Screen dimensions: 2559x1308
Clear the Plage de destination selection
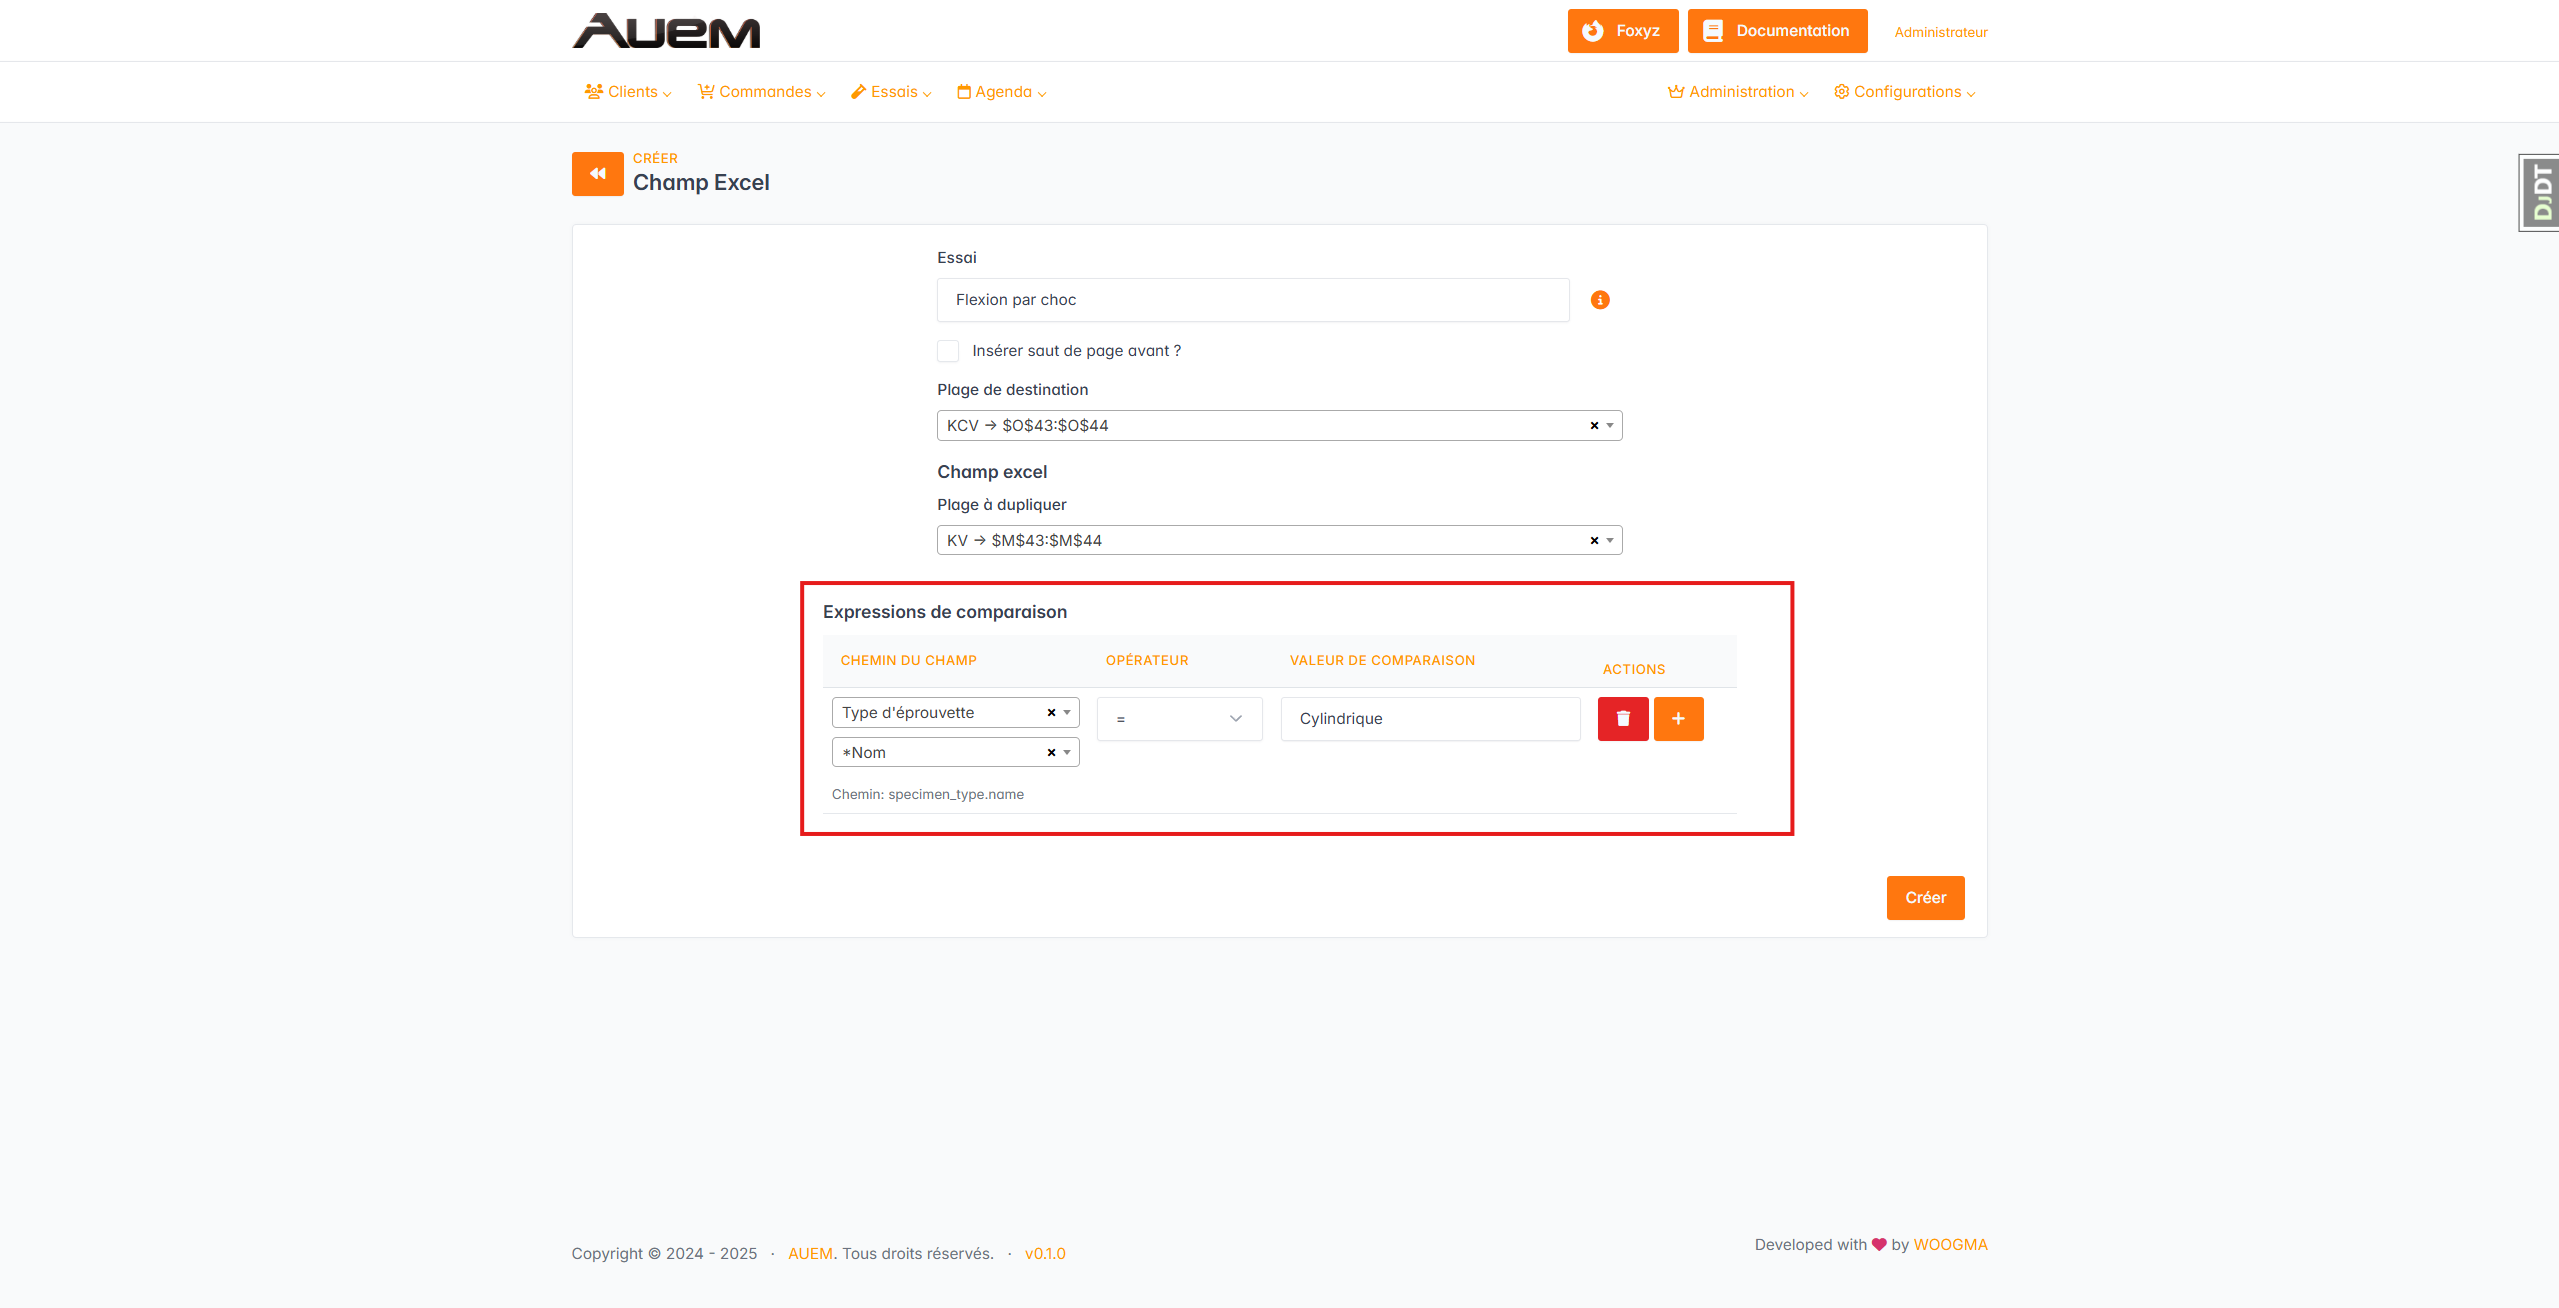pyautogui.click(x=1594, y=426)
